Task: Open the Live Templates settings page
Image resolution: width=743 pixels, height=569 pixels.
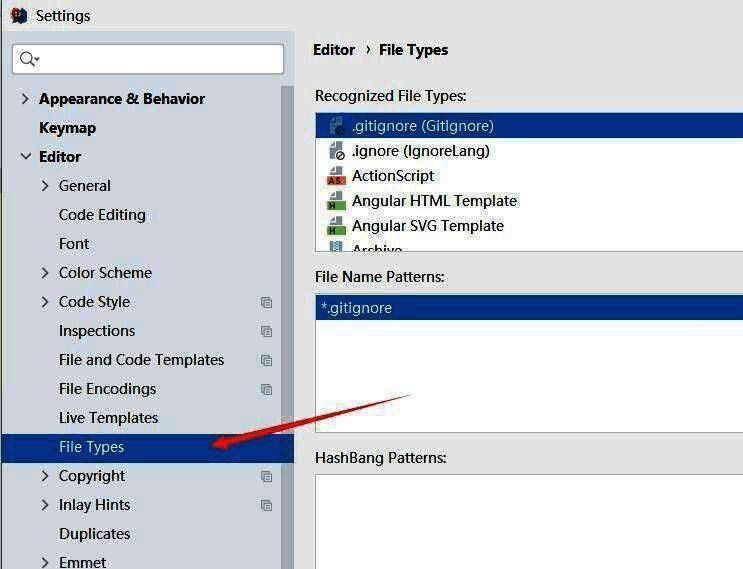Action: click(x=108, y=418)
